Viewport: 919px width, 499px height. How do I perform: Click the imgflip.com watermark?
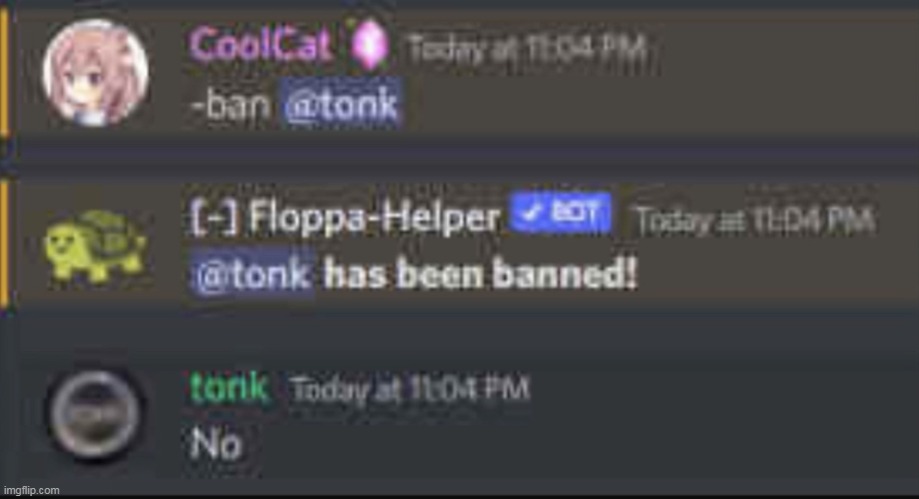point(32,490)
